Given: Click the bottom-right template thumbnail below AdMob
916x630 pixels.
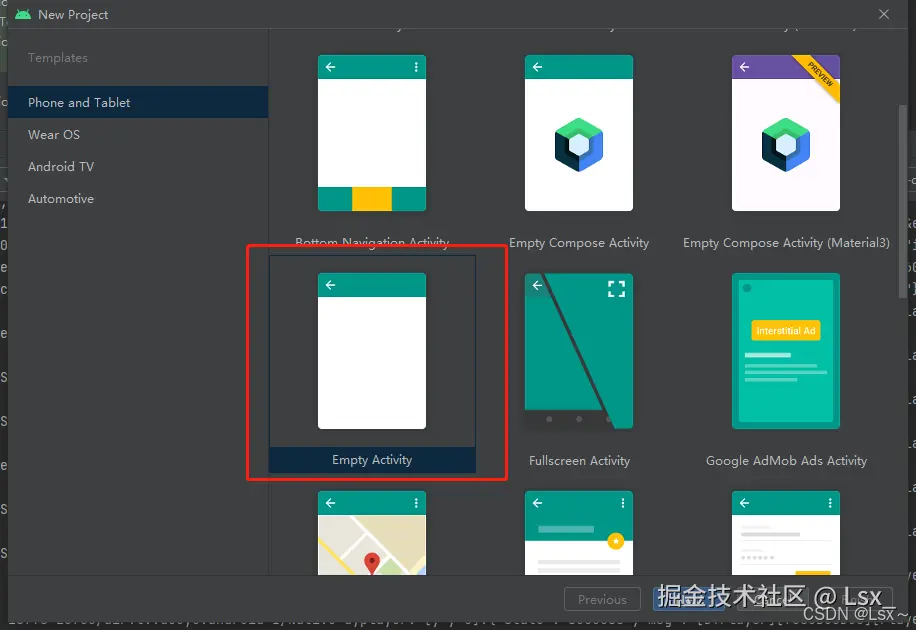Looking at the screenshot, I should [786, 533].
